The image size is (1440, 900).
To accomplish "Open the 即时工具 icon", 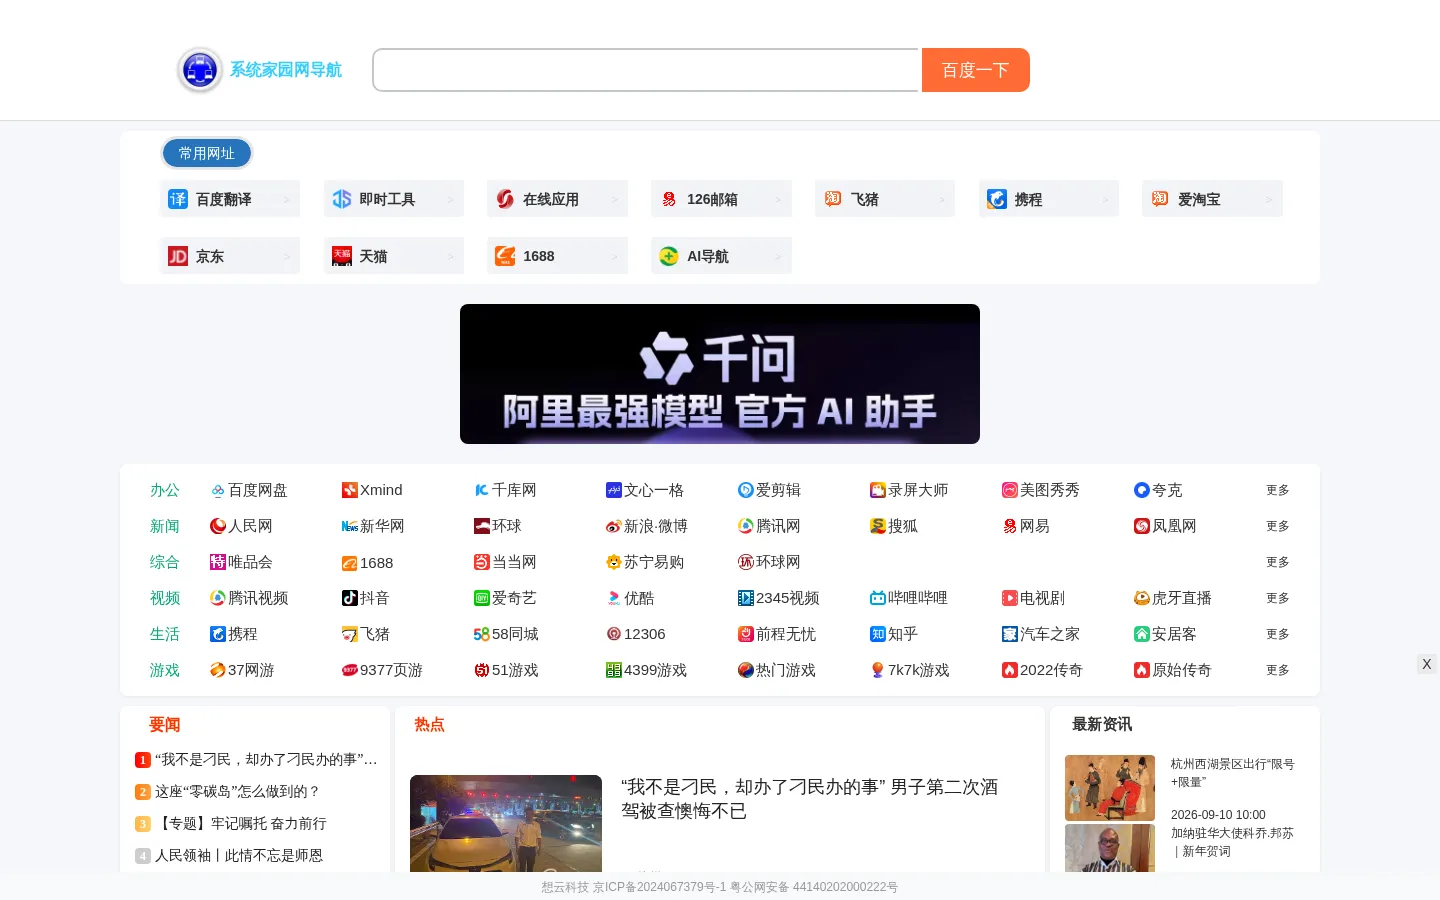I will click(342, 199).
